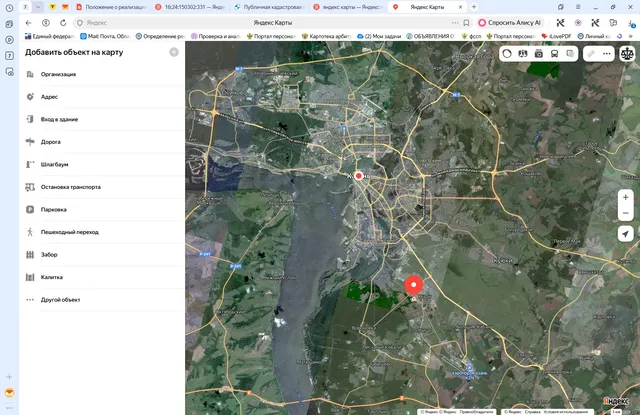
Task: Click the my location arrow button
Action: coord(625,234)
